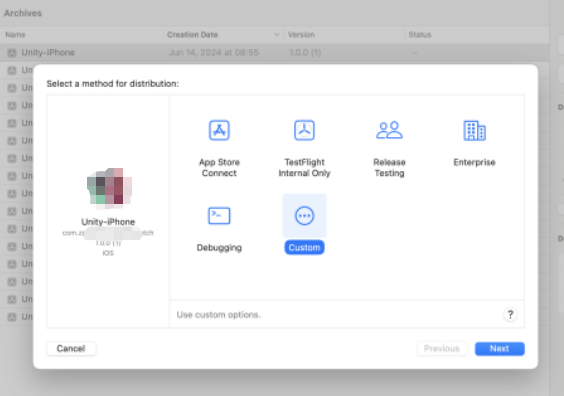Click the Previous button
The width and height of the screenshot is (564, 396).
click(x=442, y=349)
